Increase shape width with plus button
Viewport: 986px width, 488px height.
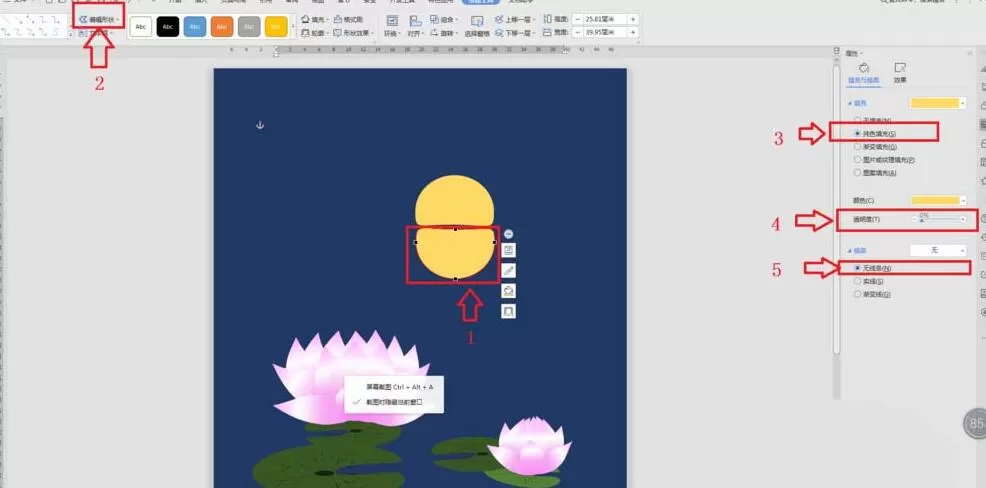[633, 33]
